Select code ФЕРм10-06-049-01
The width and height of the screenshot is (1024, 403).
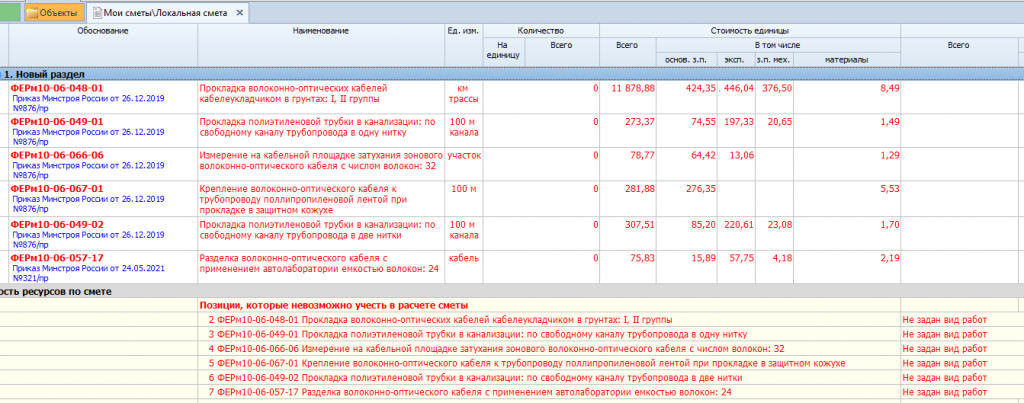tap(57, 121)
